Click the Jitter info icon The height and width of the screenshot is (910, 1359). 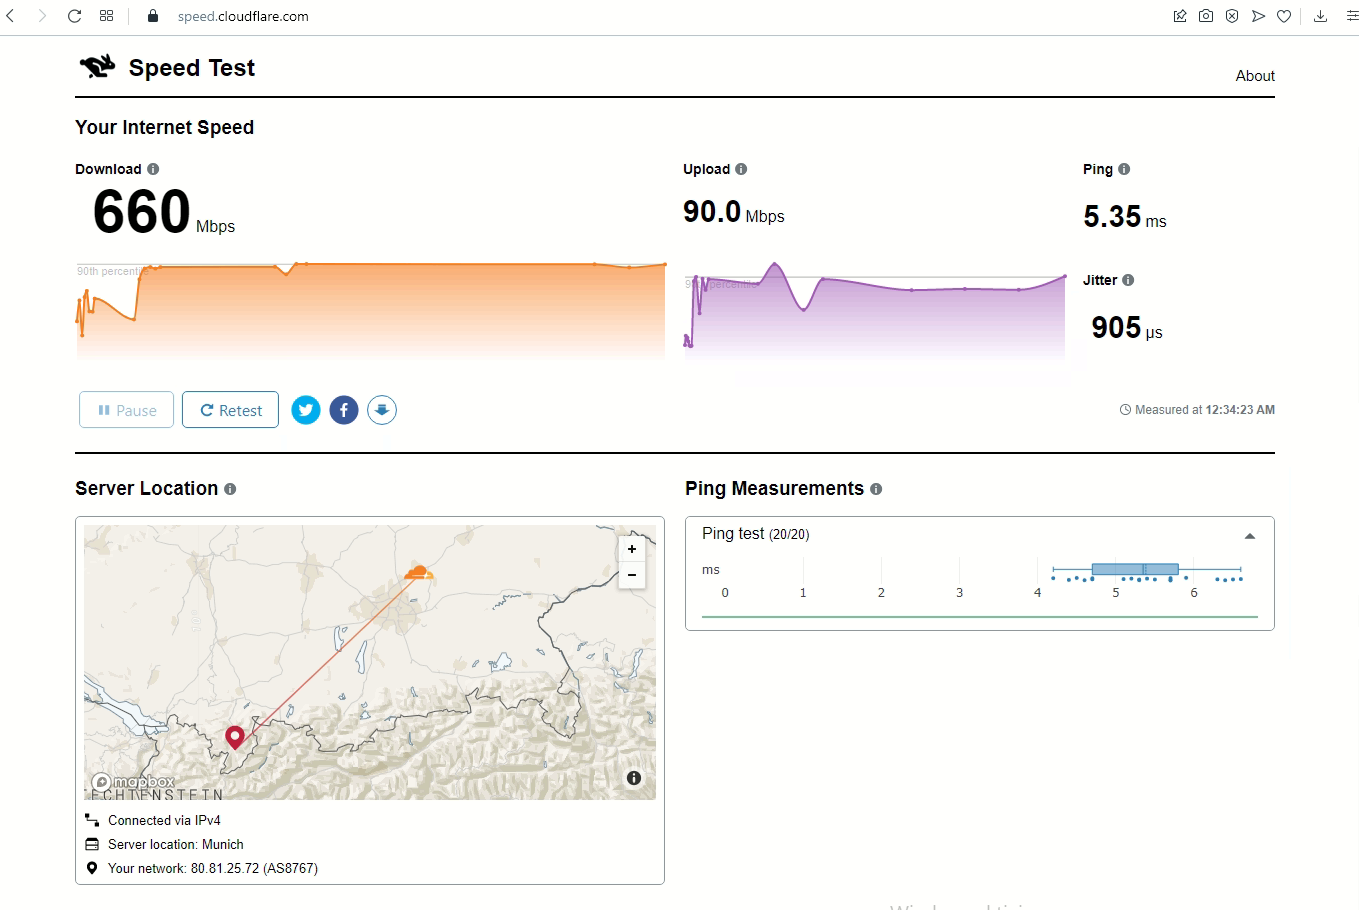[1128, 280]
